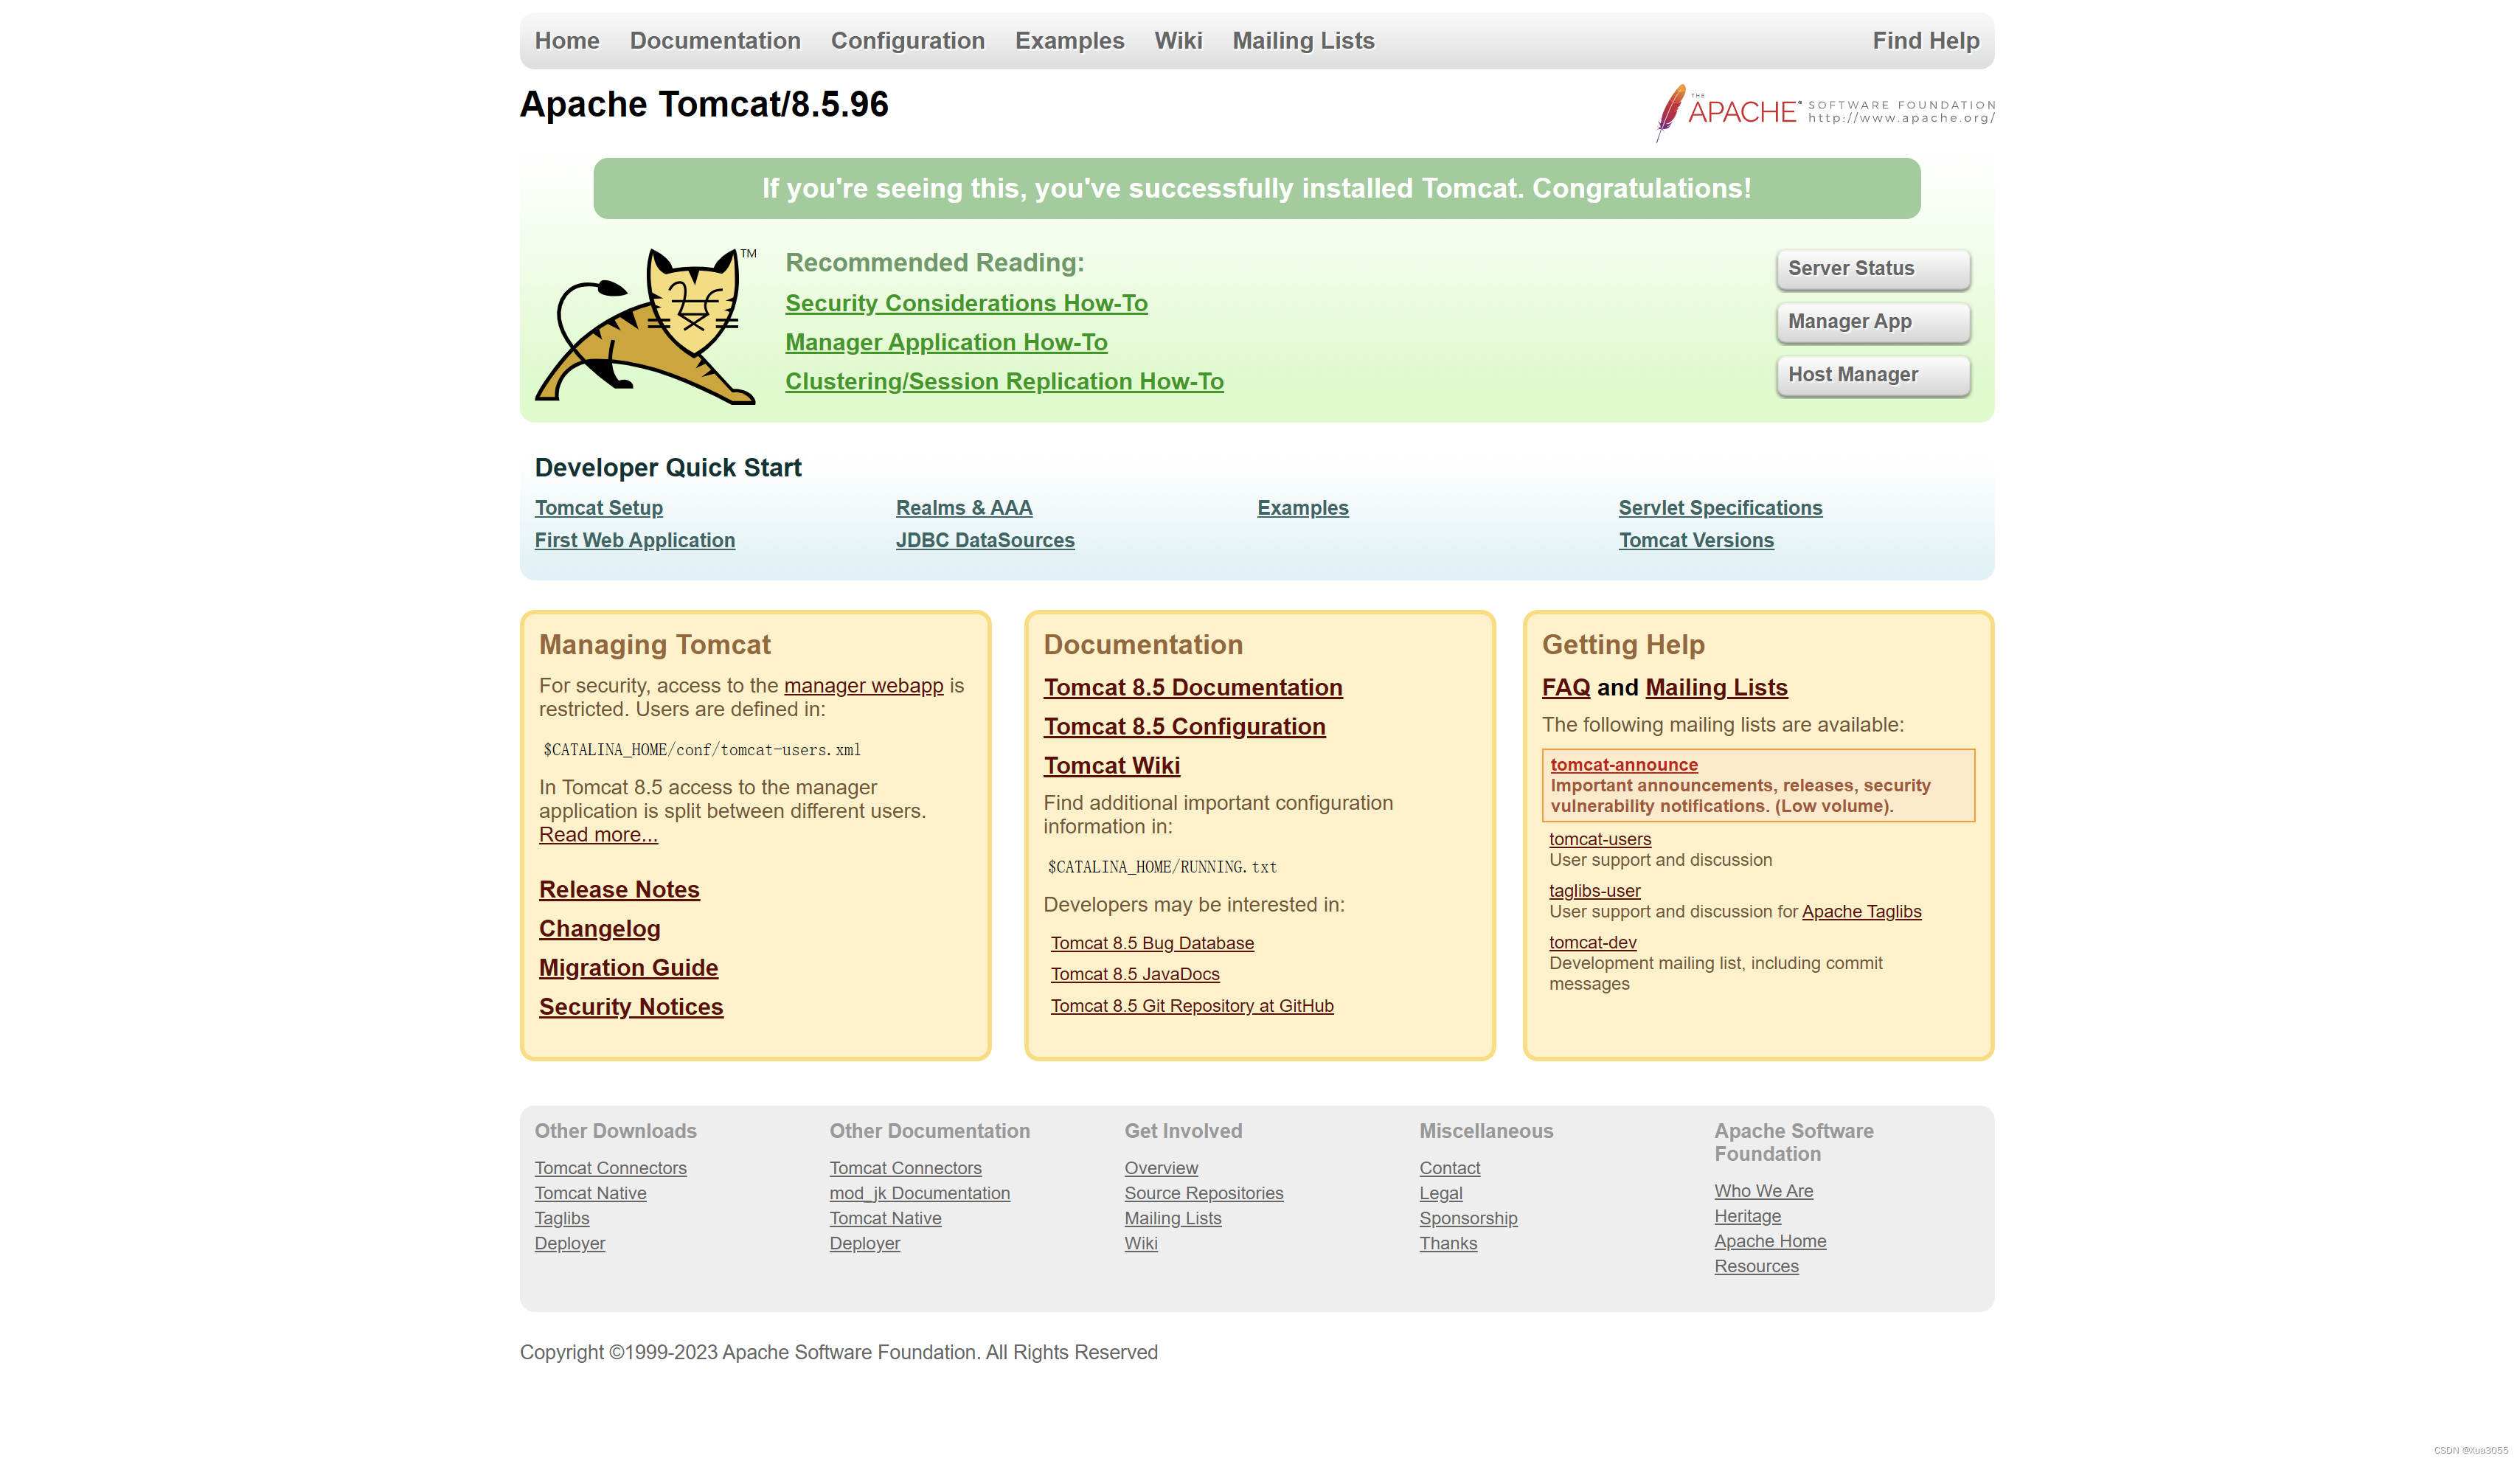Image resolution: width=2520 pixels, height=1461 pixels.
Task: Open the Apache Taglibs link
Action: [1860, 912]
